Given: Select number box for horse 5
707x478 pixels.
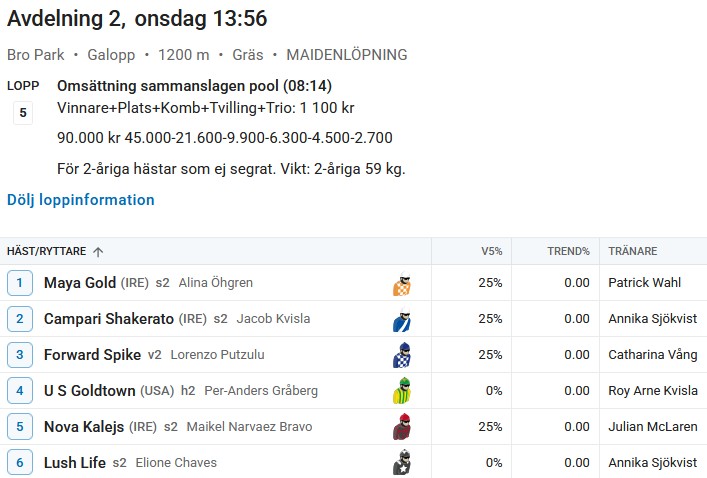Looking at the screenshot, I should 20,427.
